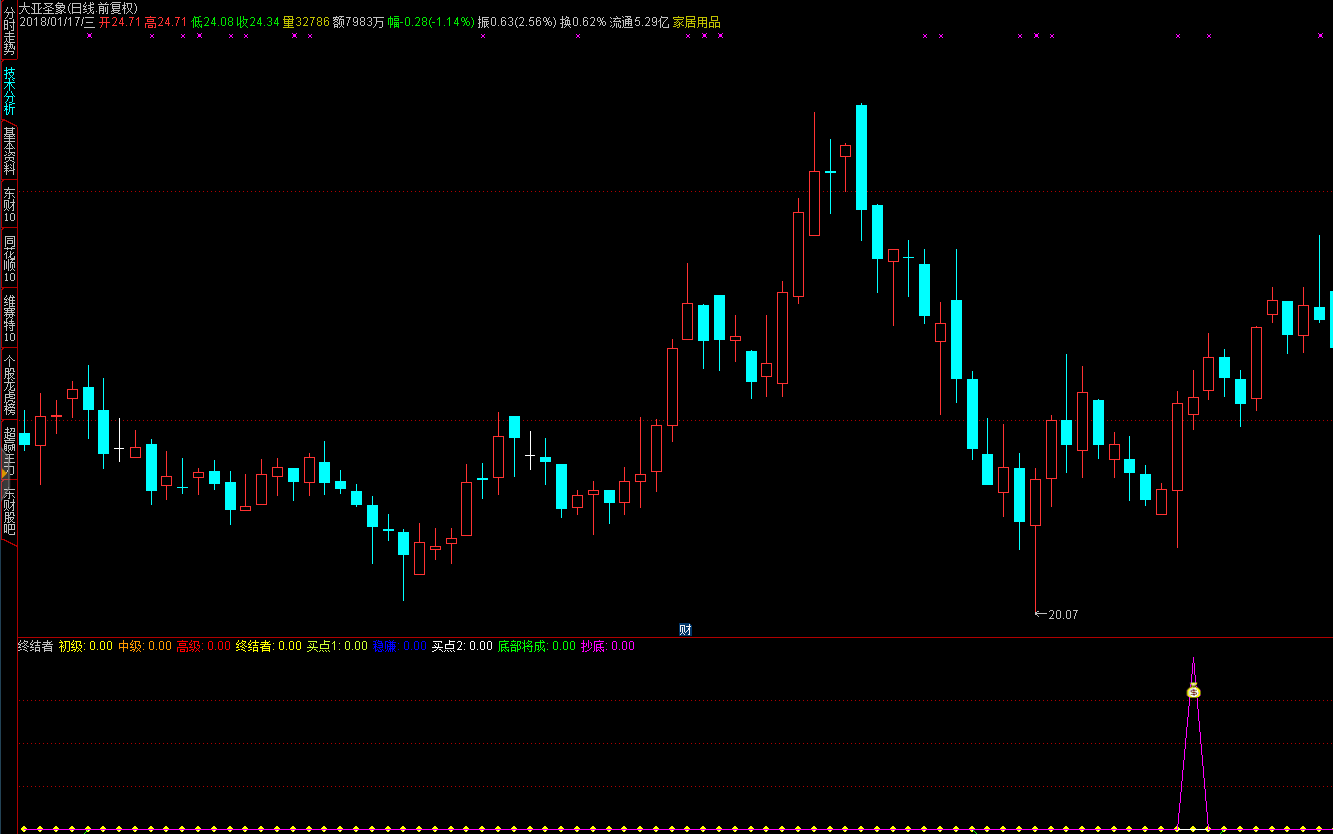The width and height of the screenshot is (1333, 834).
Task: Click the 中级: 0.00 indicator value
Action: pos(145,646)
